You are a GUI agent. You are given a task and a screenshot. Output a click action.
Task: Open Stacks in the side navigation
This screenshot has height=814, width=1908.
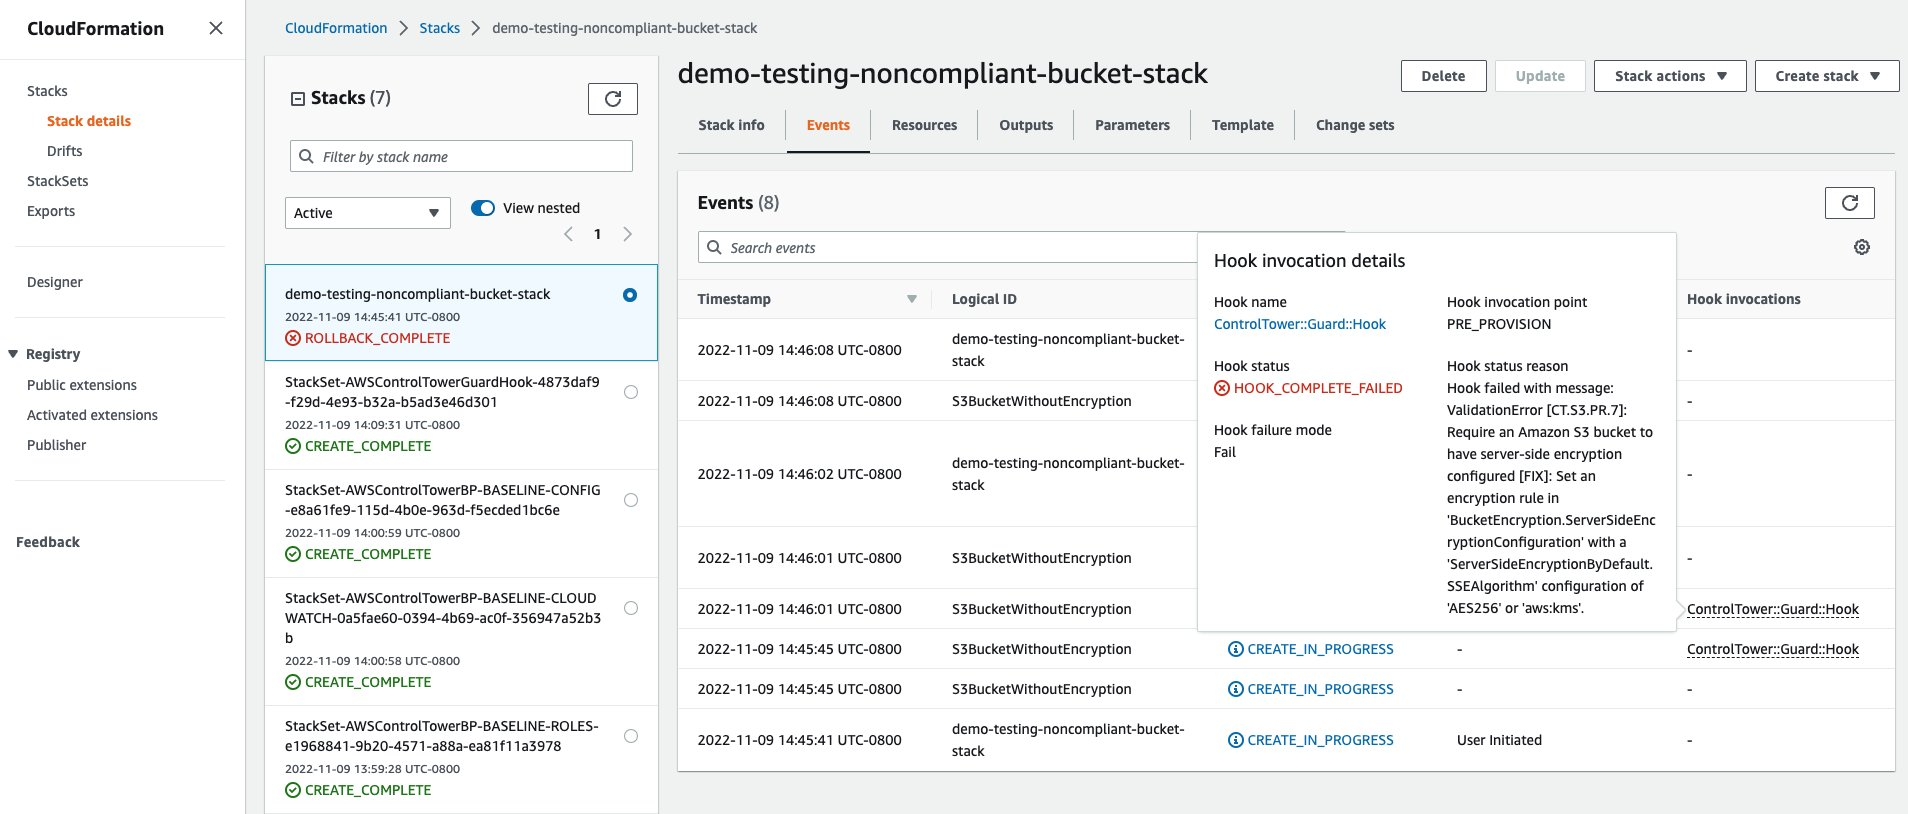pos(47,91)
